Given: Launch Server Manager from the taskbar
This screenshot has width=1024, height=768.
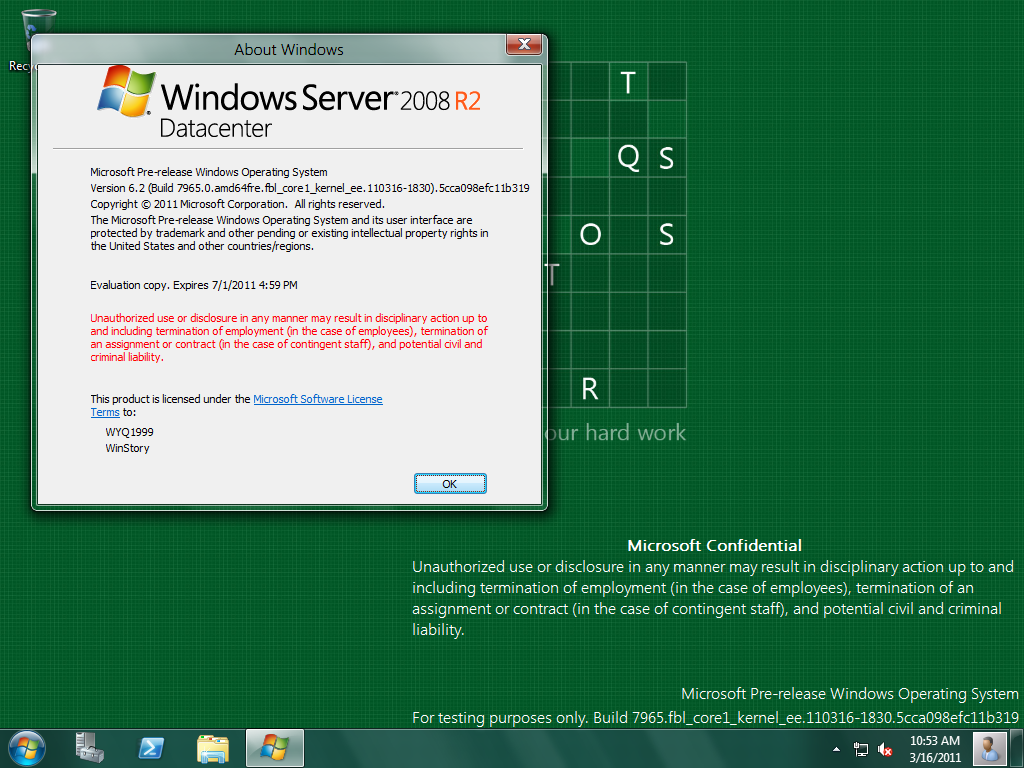Looking at the screenshot, I should [89, 747].
